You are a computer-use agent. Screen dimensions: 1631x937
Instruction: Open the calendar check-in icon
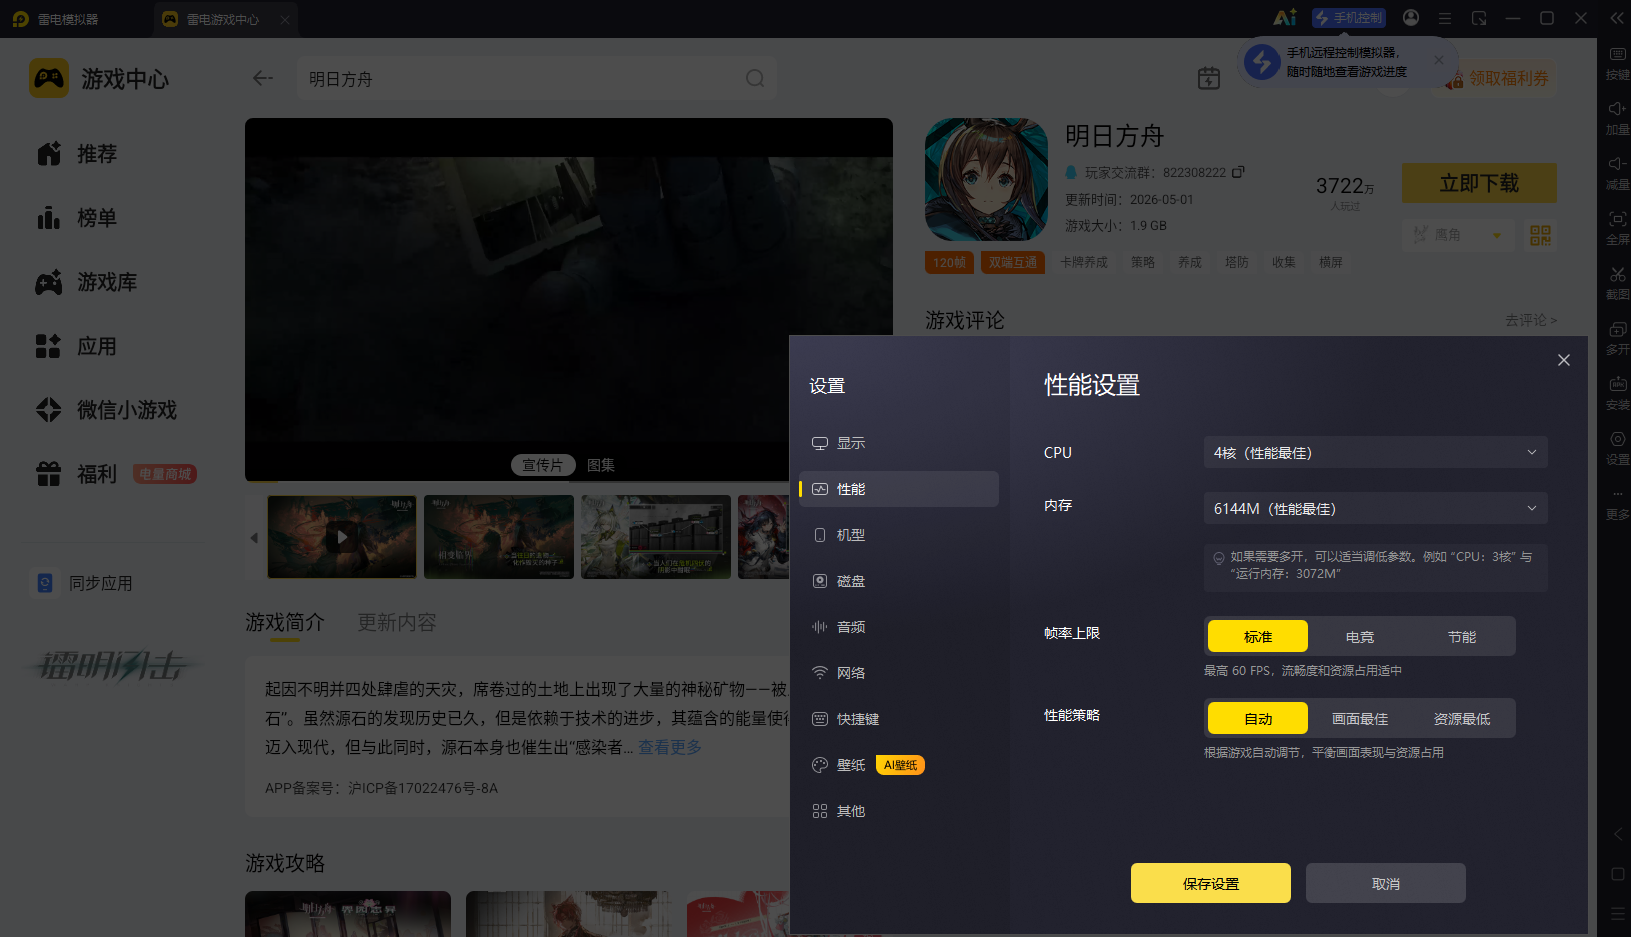point(1209,78)
